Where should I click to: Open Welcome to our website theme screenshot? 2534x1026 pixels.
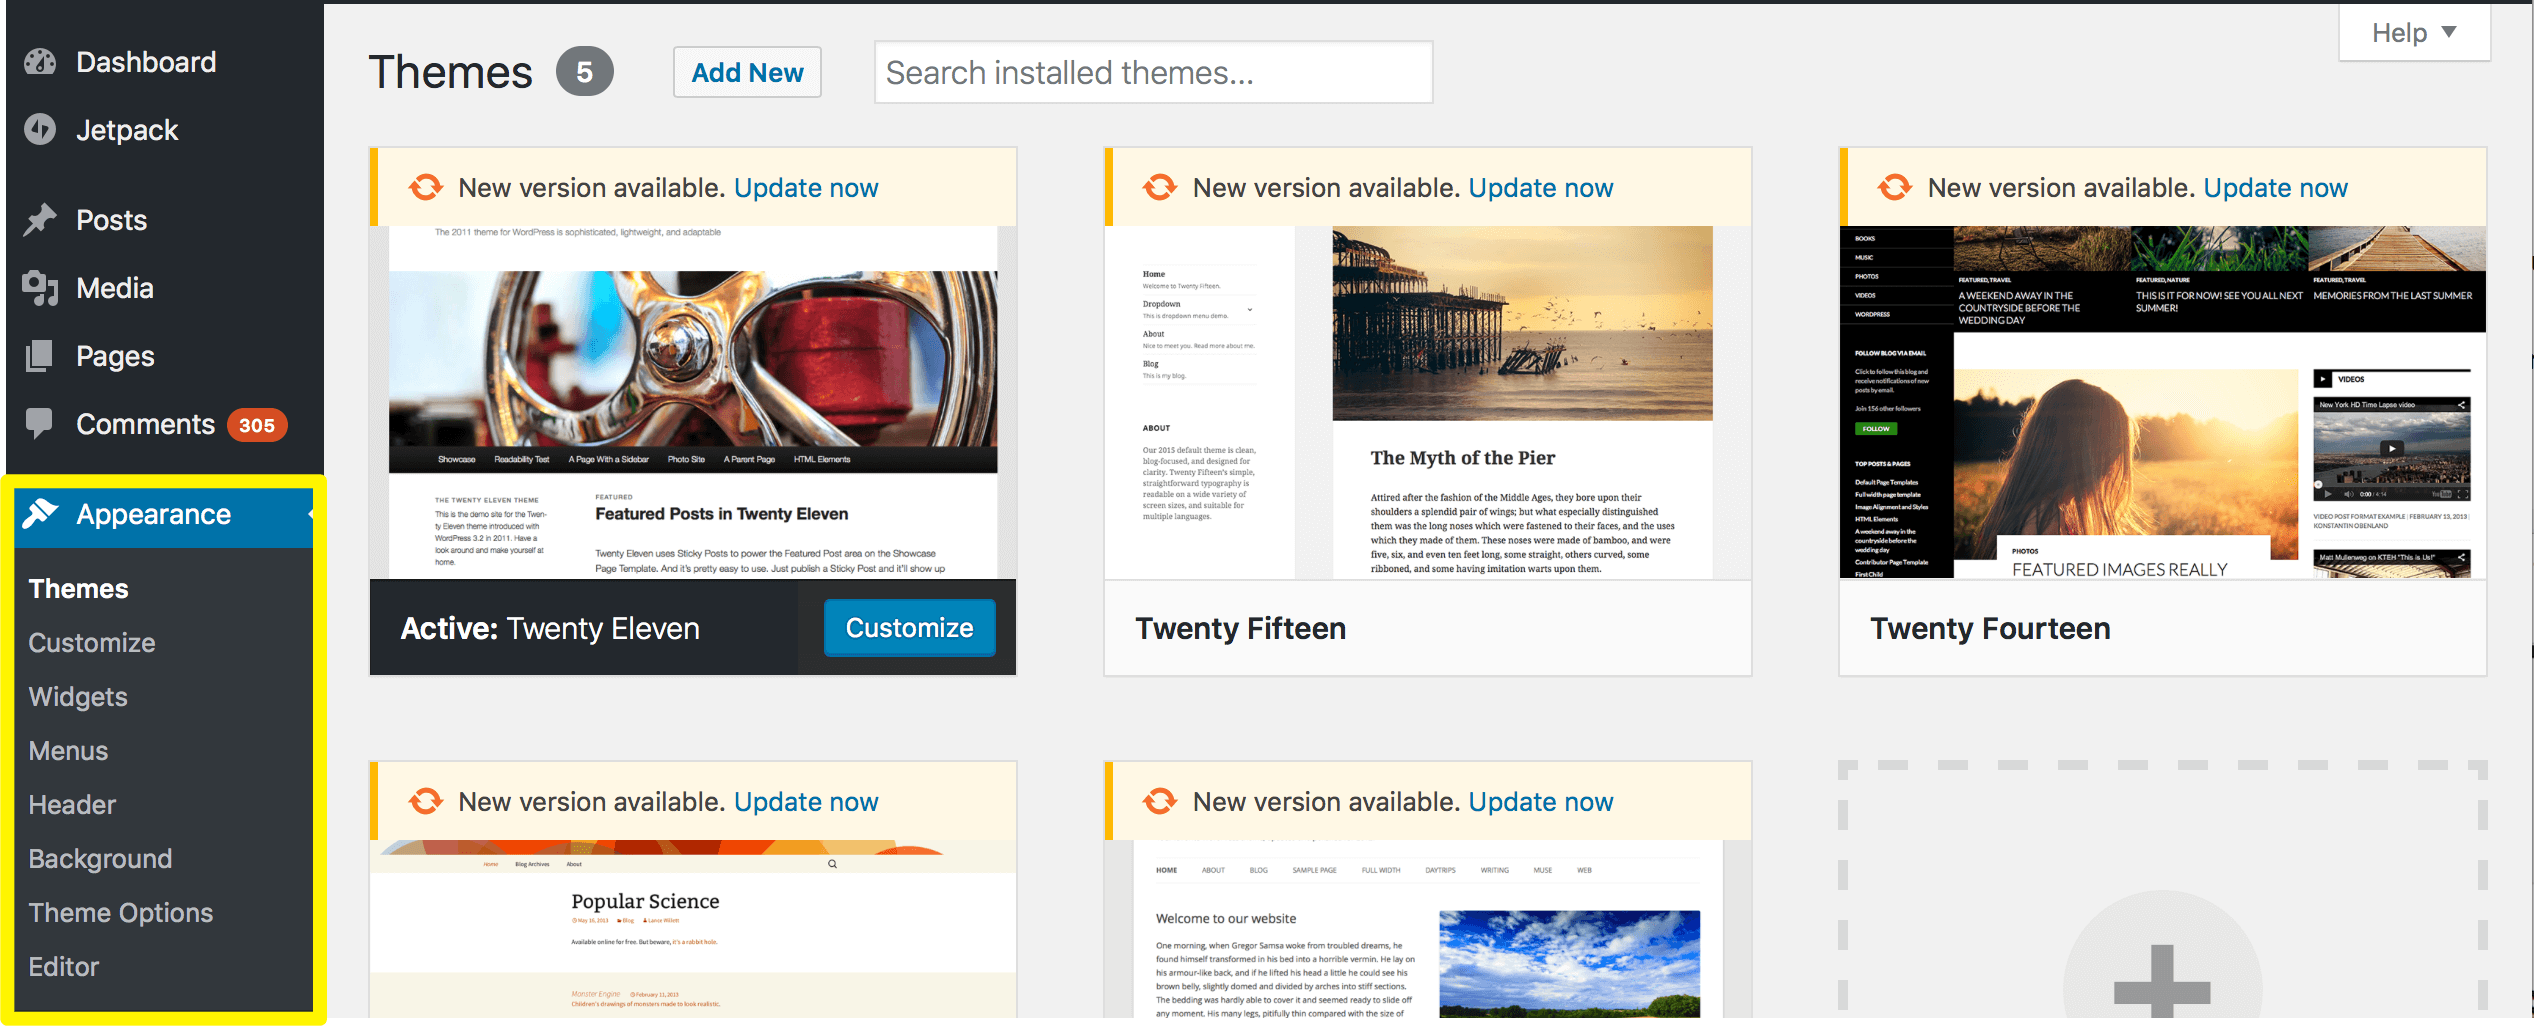point(1428,929)
